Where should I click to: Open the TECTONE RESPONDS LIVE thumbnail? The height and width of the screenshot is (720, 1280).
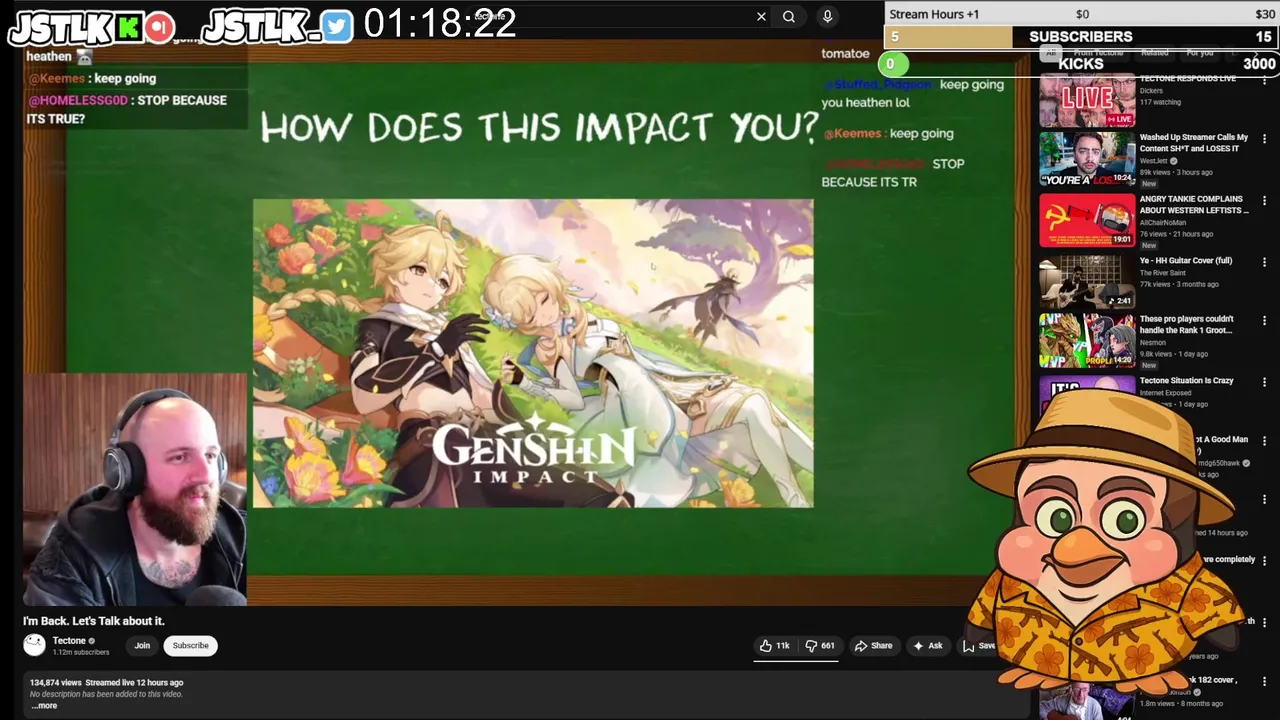[x=1087, y=100]
